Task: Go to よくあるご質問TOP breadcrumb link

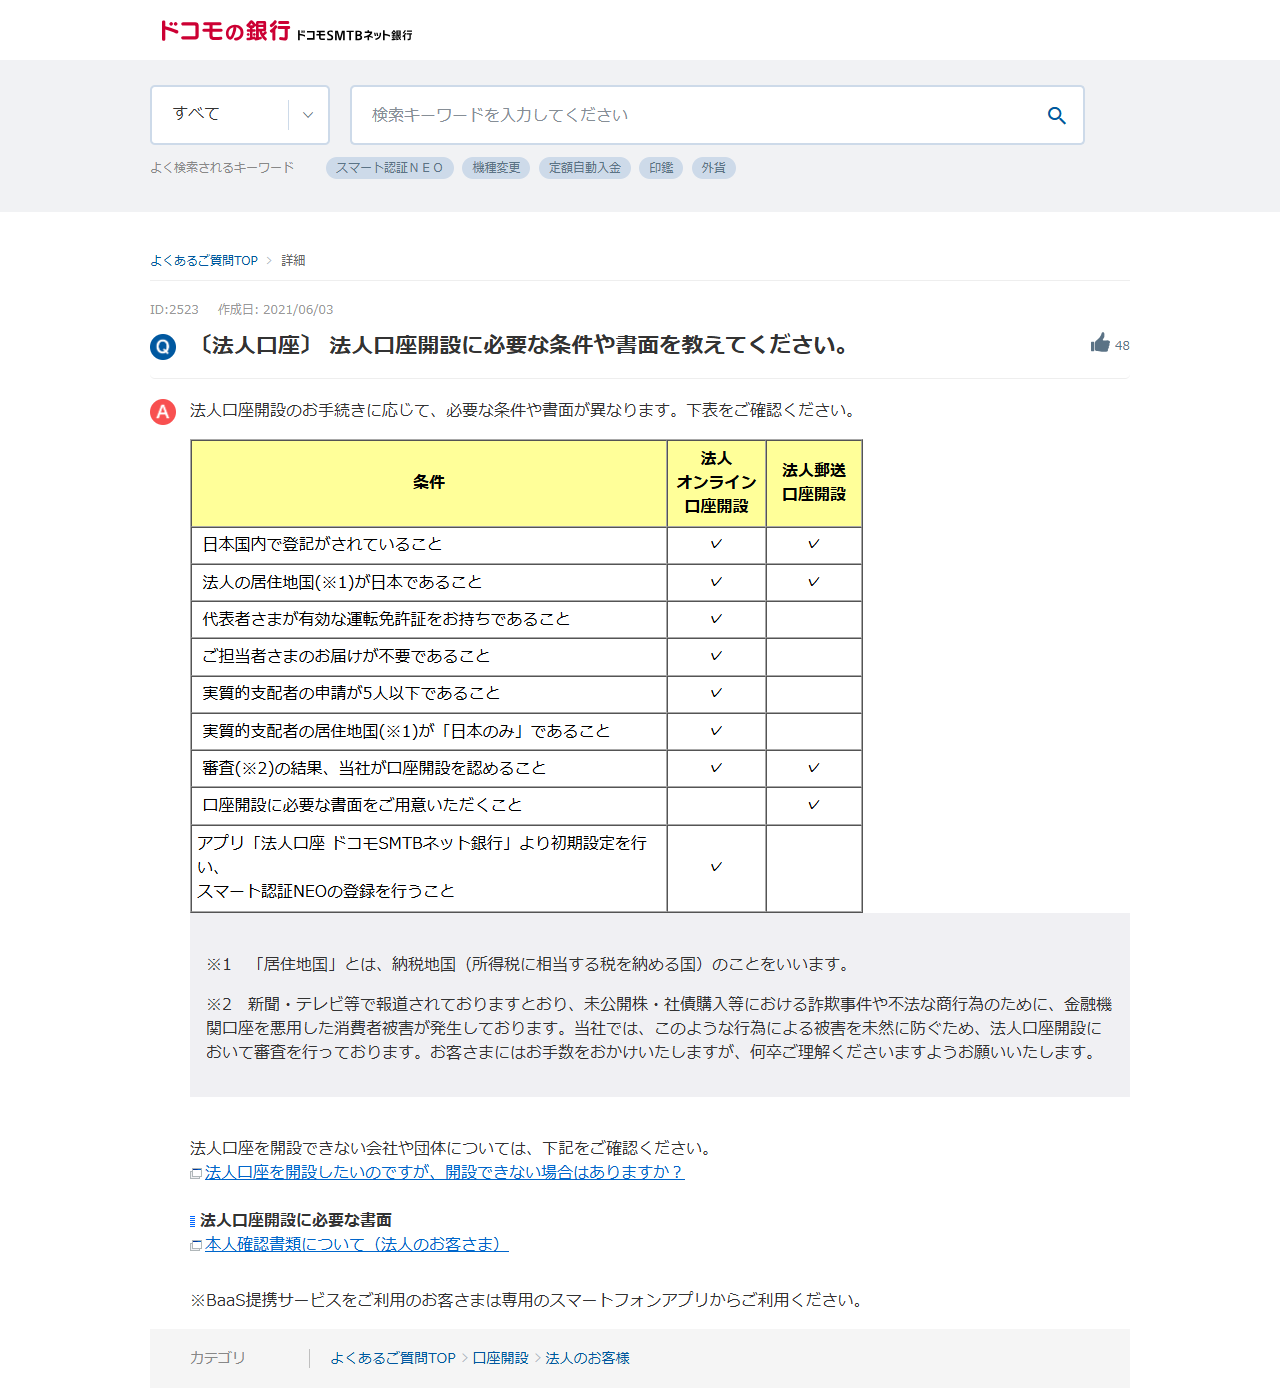Action: 204,261
